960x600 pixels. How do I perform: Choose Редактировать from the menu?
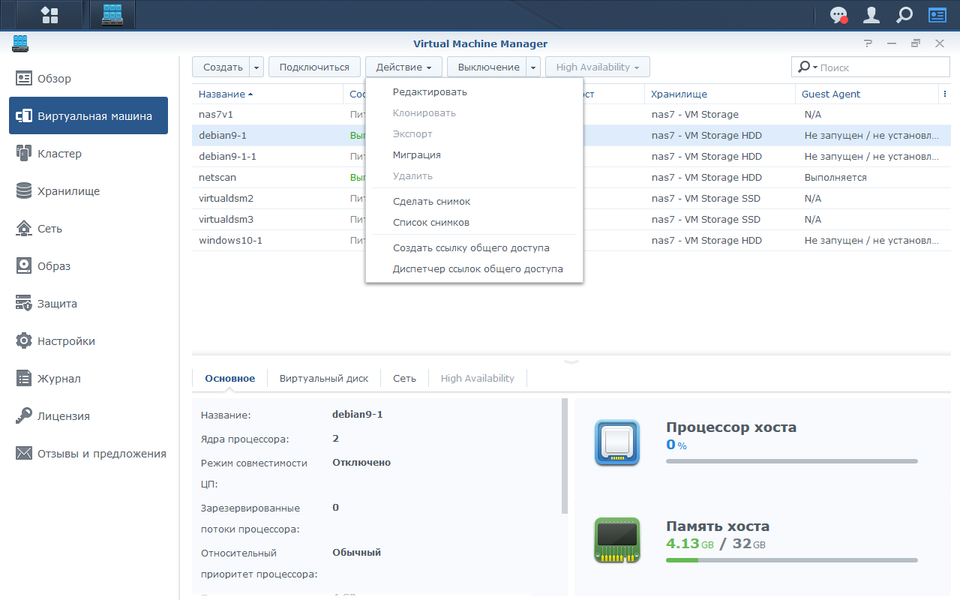coord(430,92)
